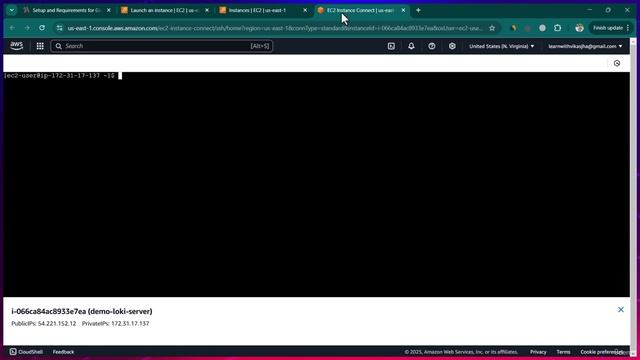The image size is (640, 360).
Task: Open the console settings gear
Action: point(452,46)
